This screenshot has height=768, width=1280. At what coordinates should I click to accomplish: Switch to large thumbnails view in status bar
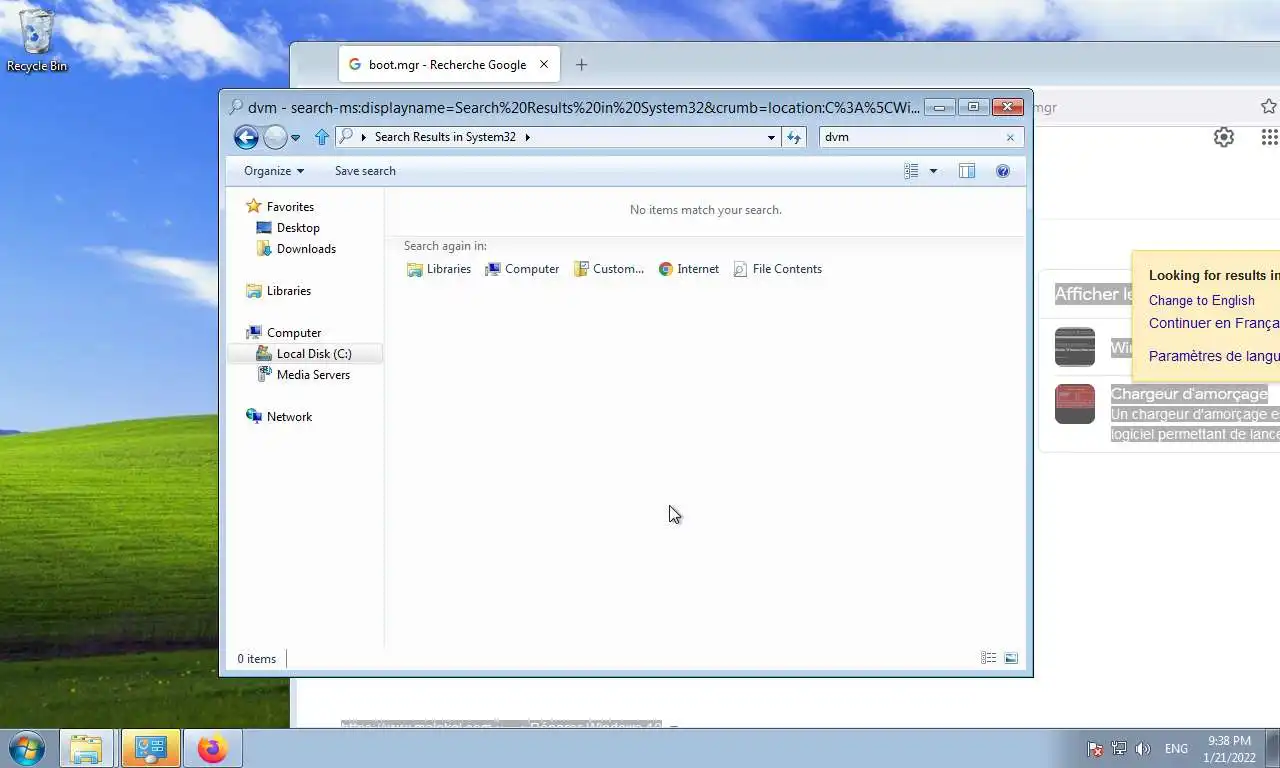point(1011,658)
